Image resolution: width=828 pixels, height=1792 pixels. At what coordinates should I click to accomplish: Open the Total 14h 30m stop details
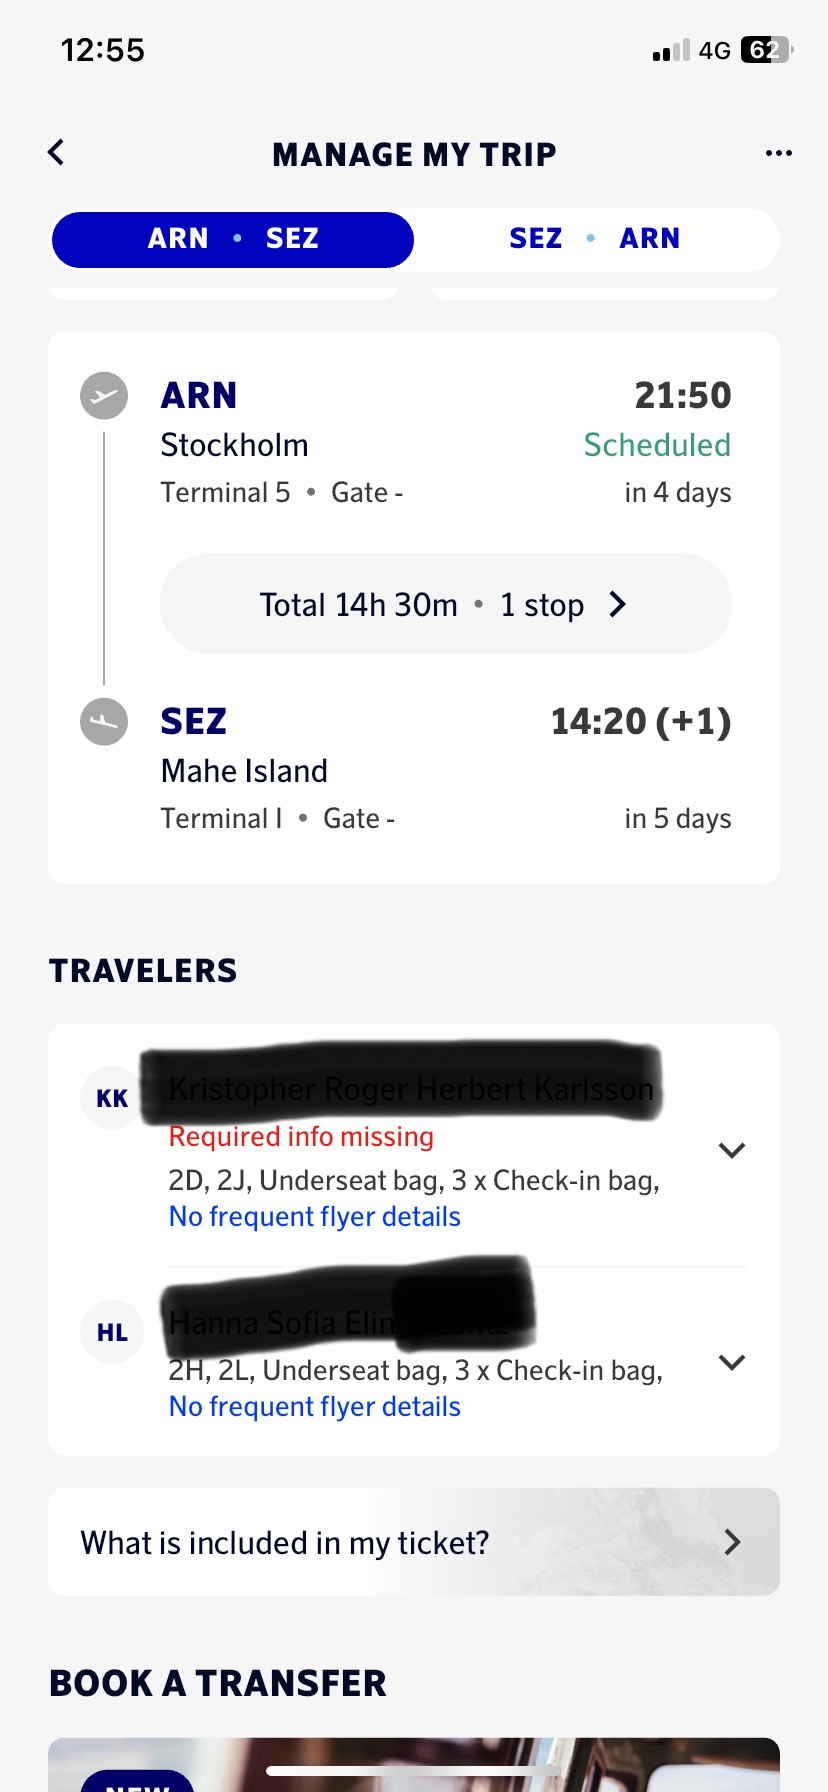coord(445,604)
